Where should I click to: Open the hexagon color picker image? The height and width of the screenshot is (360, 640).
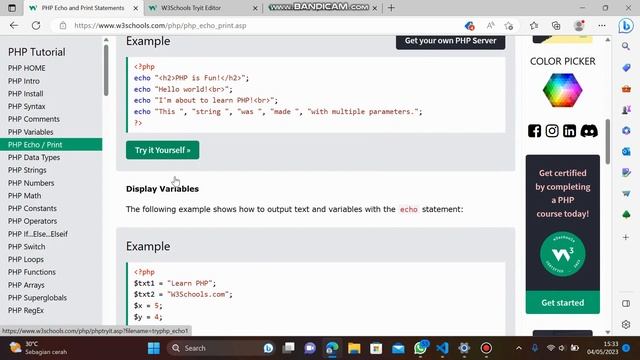[x=562, y=90]
